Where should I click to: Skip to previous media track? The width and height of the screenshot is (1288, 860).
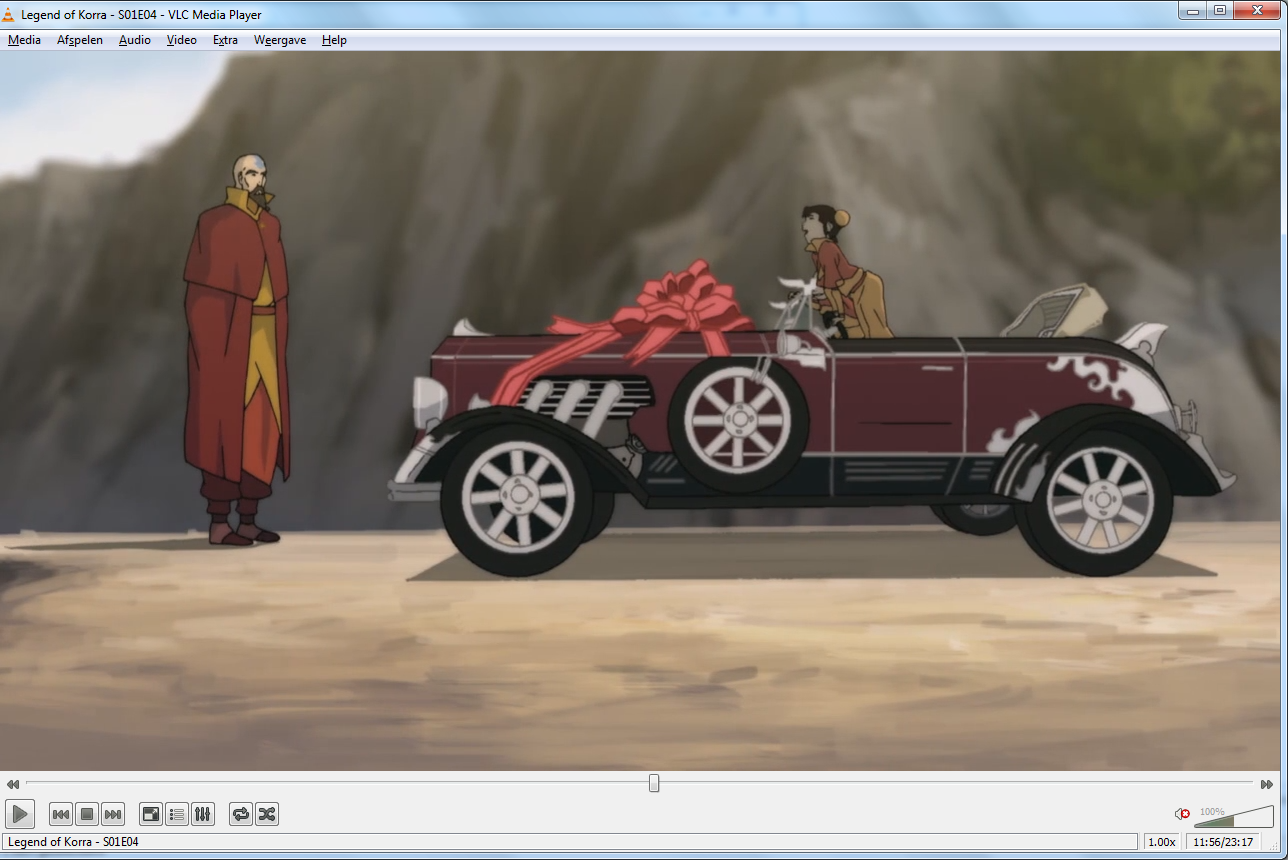point(61,814)
